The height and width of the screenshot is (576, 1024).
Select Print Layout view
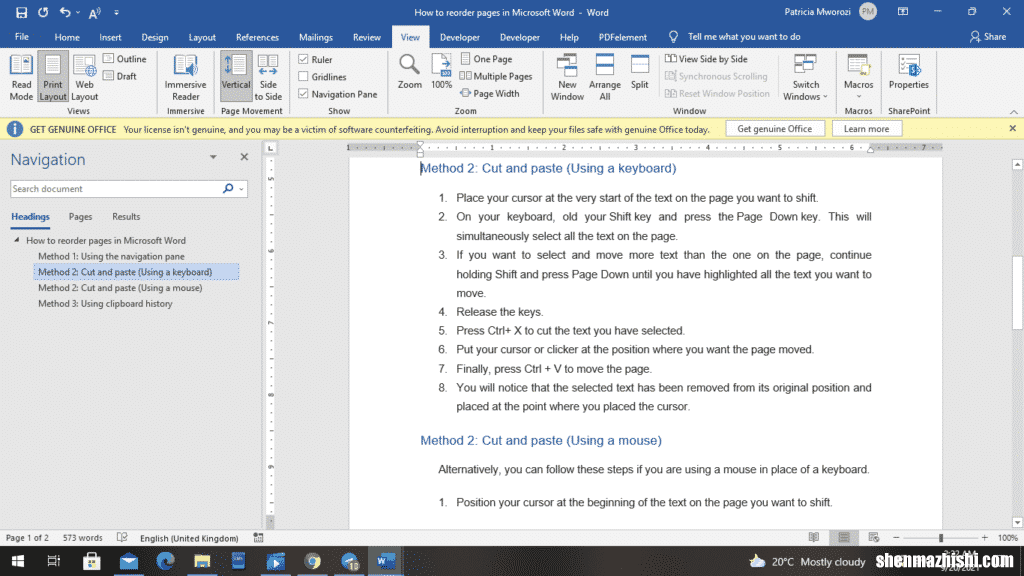[x=52, y=77]
